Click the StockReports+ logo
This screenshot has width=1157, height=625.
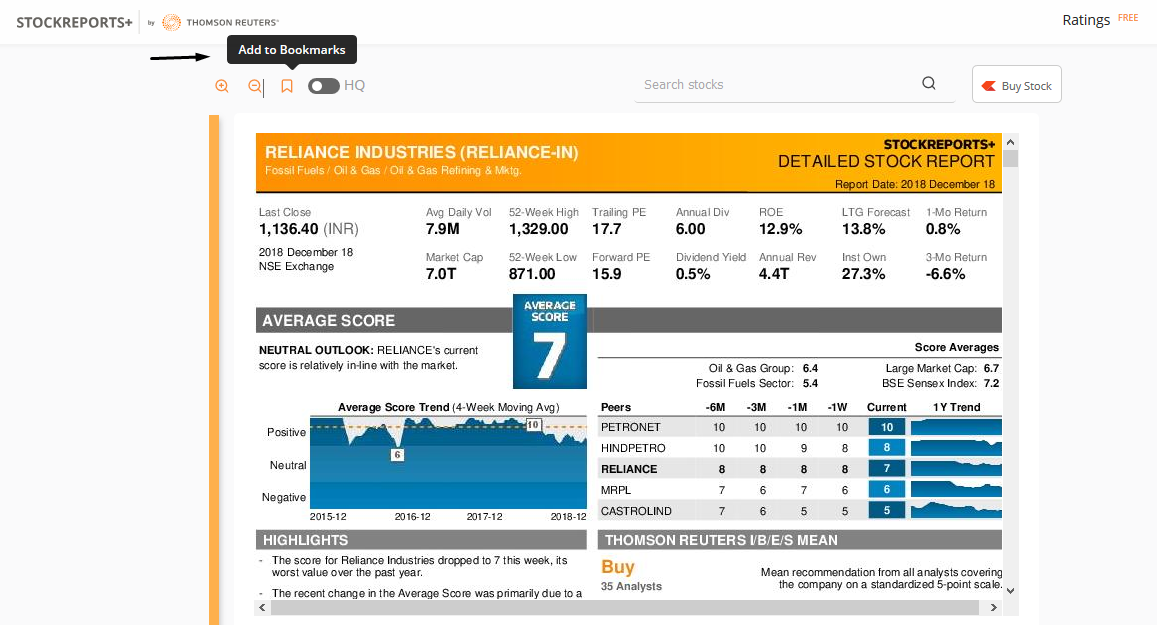[75, 22]
